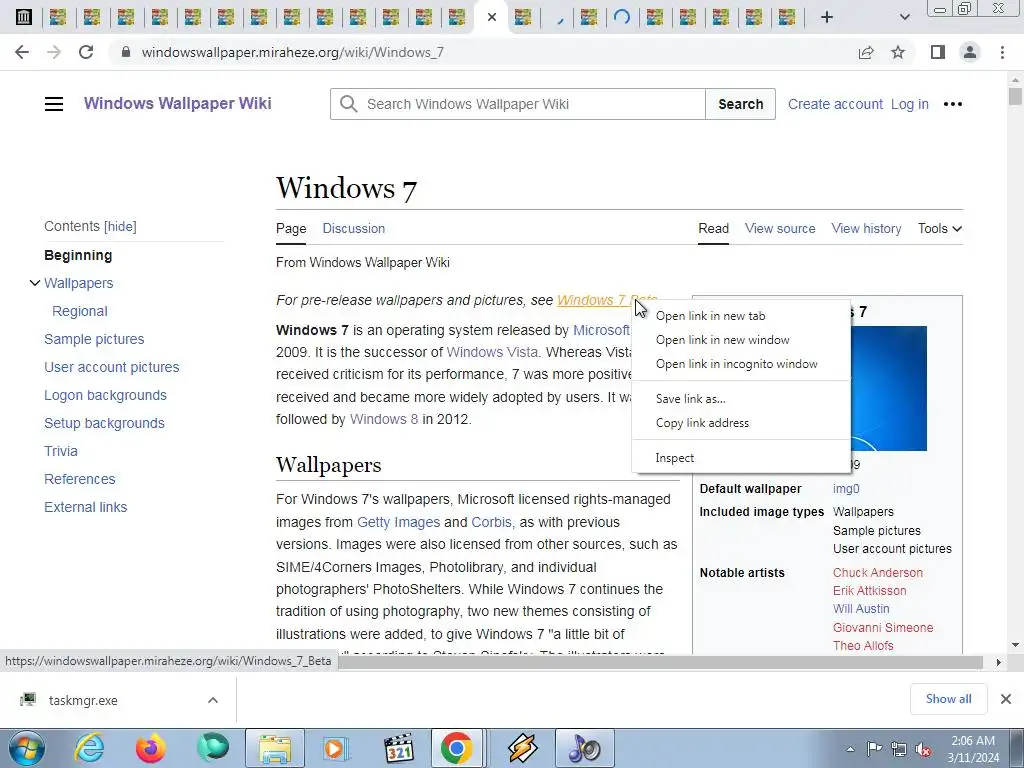Screen dimensions: 1024x768
Task: Jump to Setup backgrounds section
Action: (x=104, y=423)
